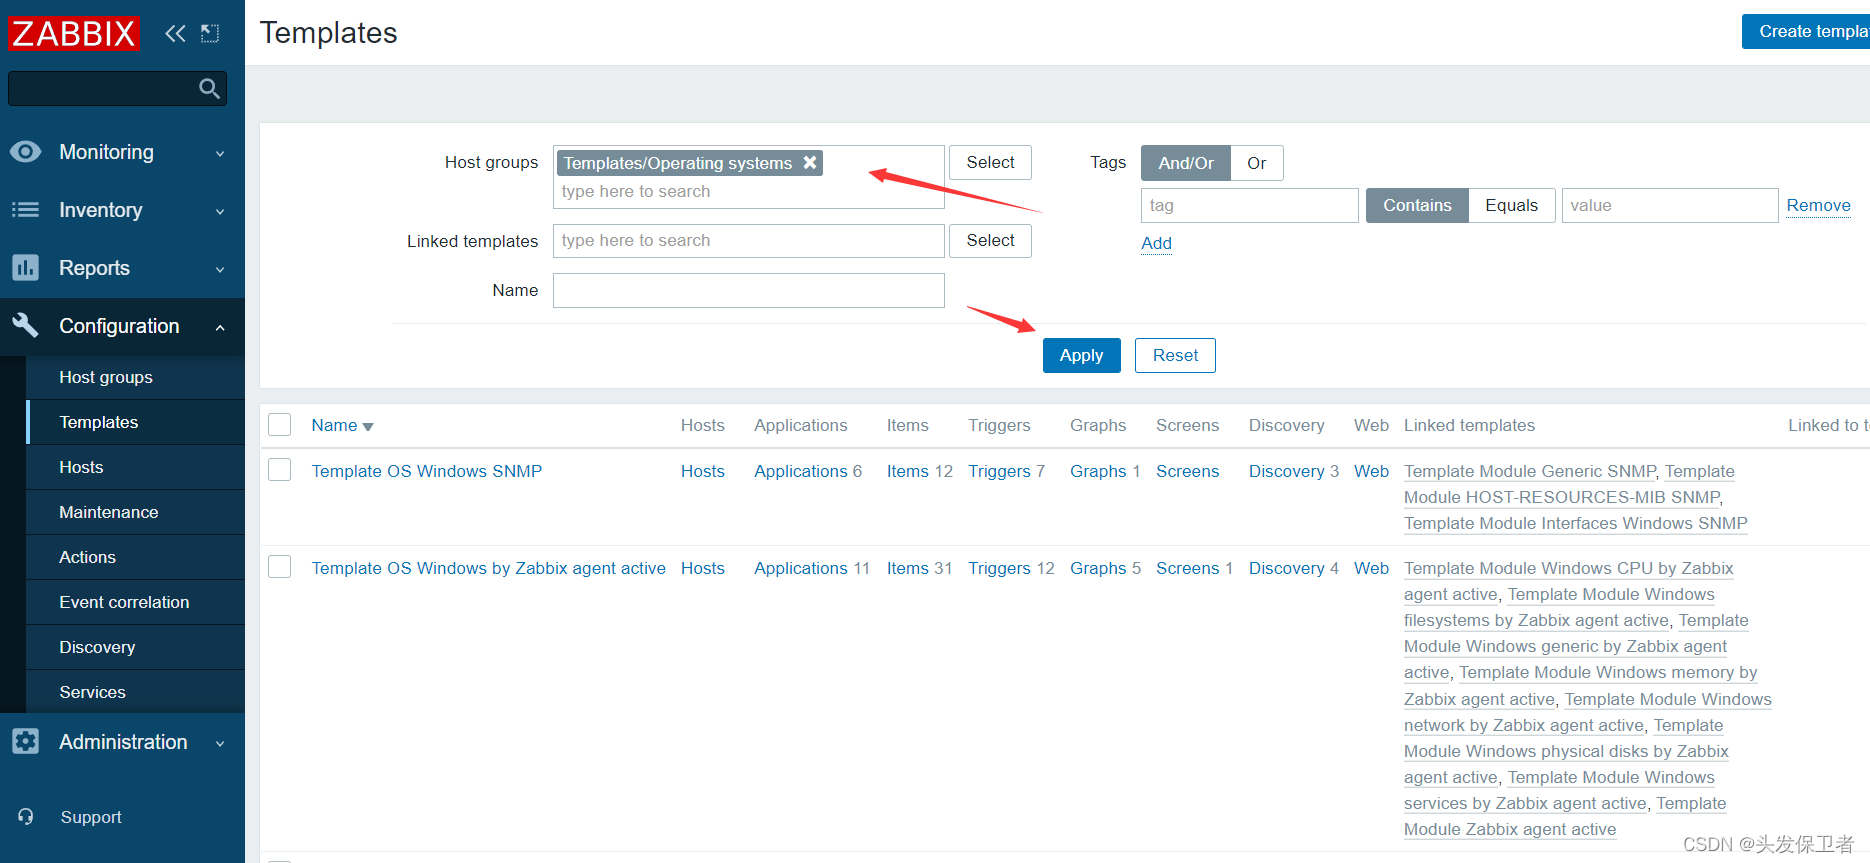This screenshot has height=863, width=1870.
Task: Toggle the select-all templates checkbox
Action: click(280, 425)
